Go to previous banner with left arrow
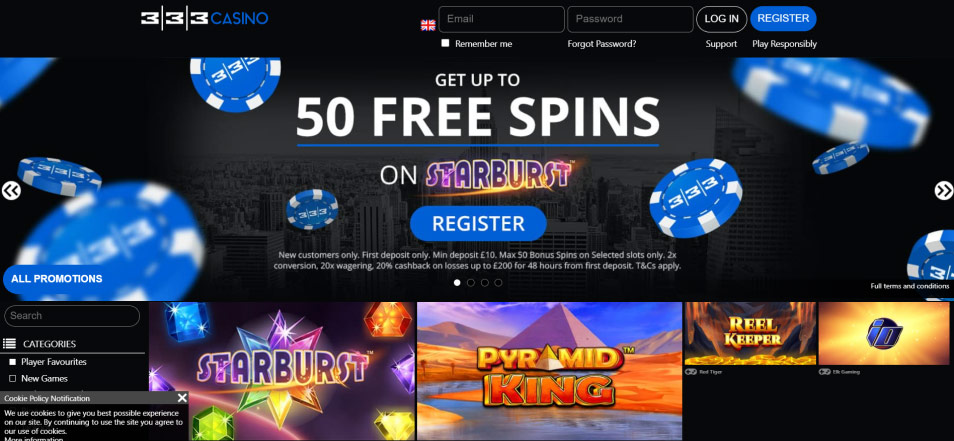Image resolution: width=954 pixels, height=441 pixels. (x=11, y=190)
